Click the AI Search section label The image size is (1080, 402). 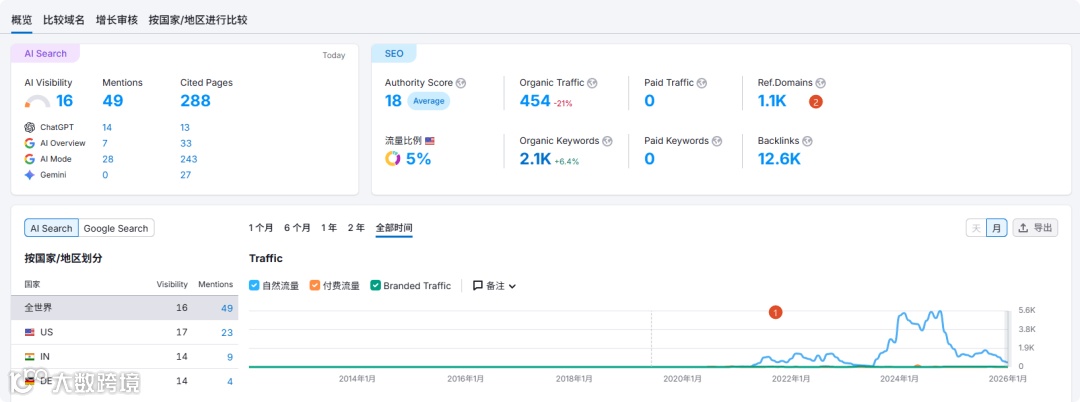(x=45, y=54)
